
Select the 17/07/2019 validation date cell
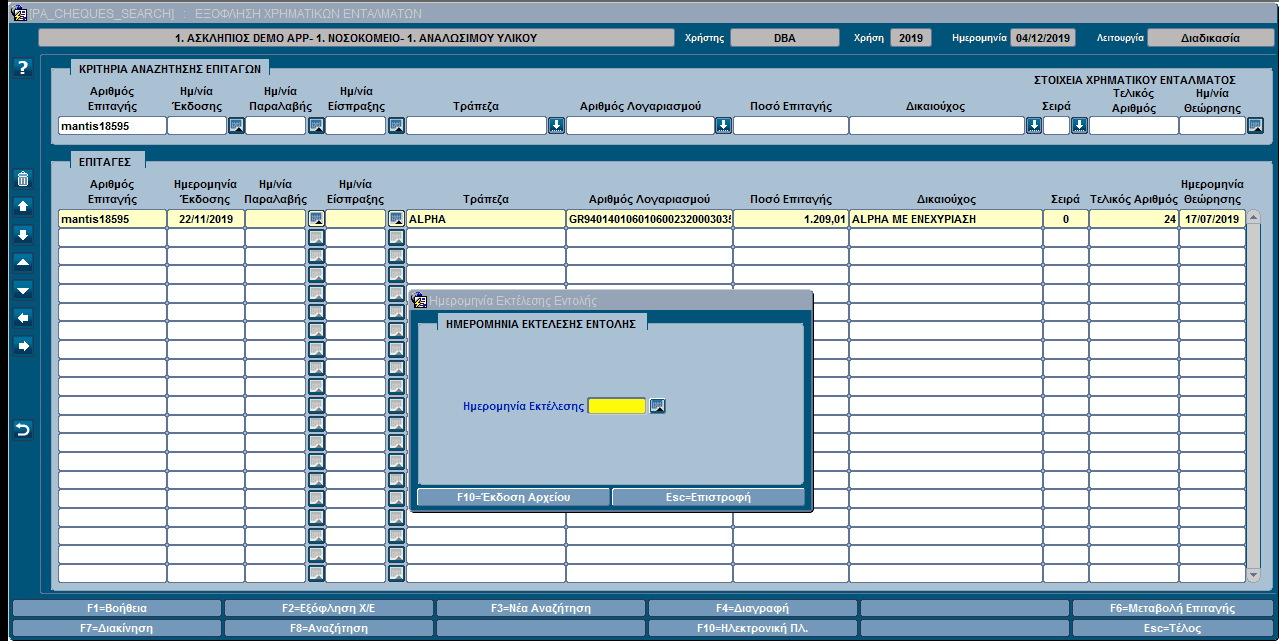(x=1212, y=219)
